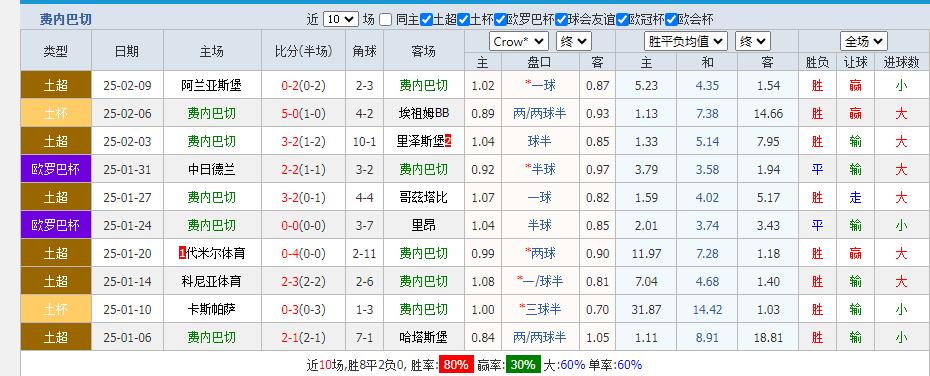Select the 土杯 type cell for 25-02-06
This screenshot has height=376, width=930.
coord(56,113)
